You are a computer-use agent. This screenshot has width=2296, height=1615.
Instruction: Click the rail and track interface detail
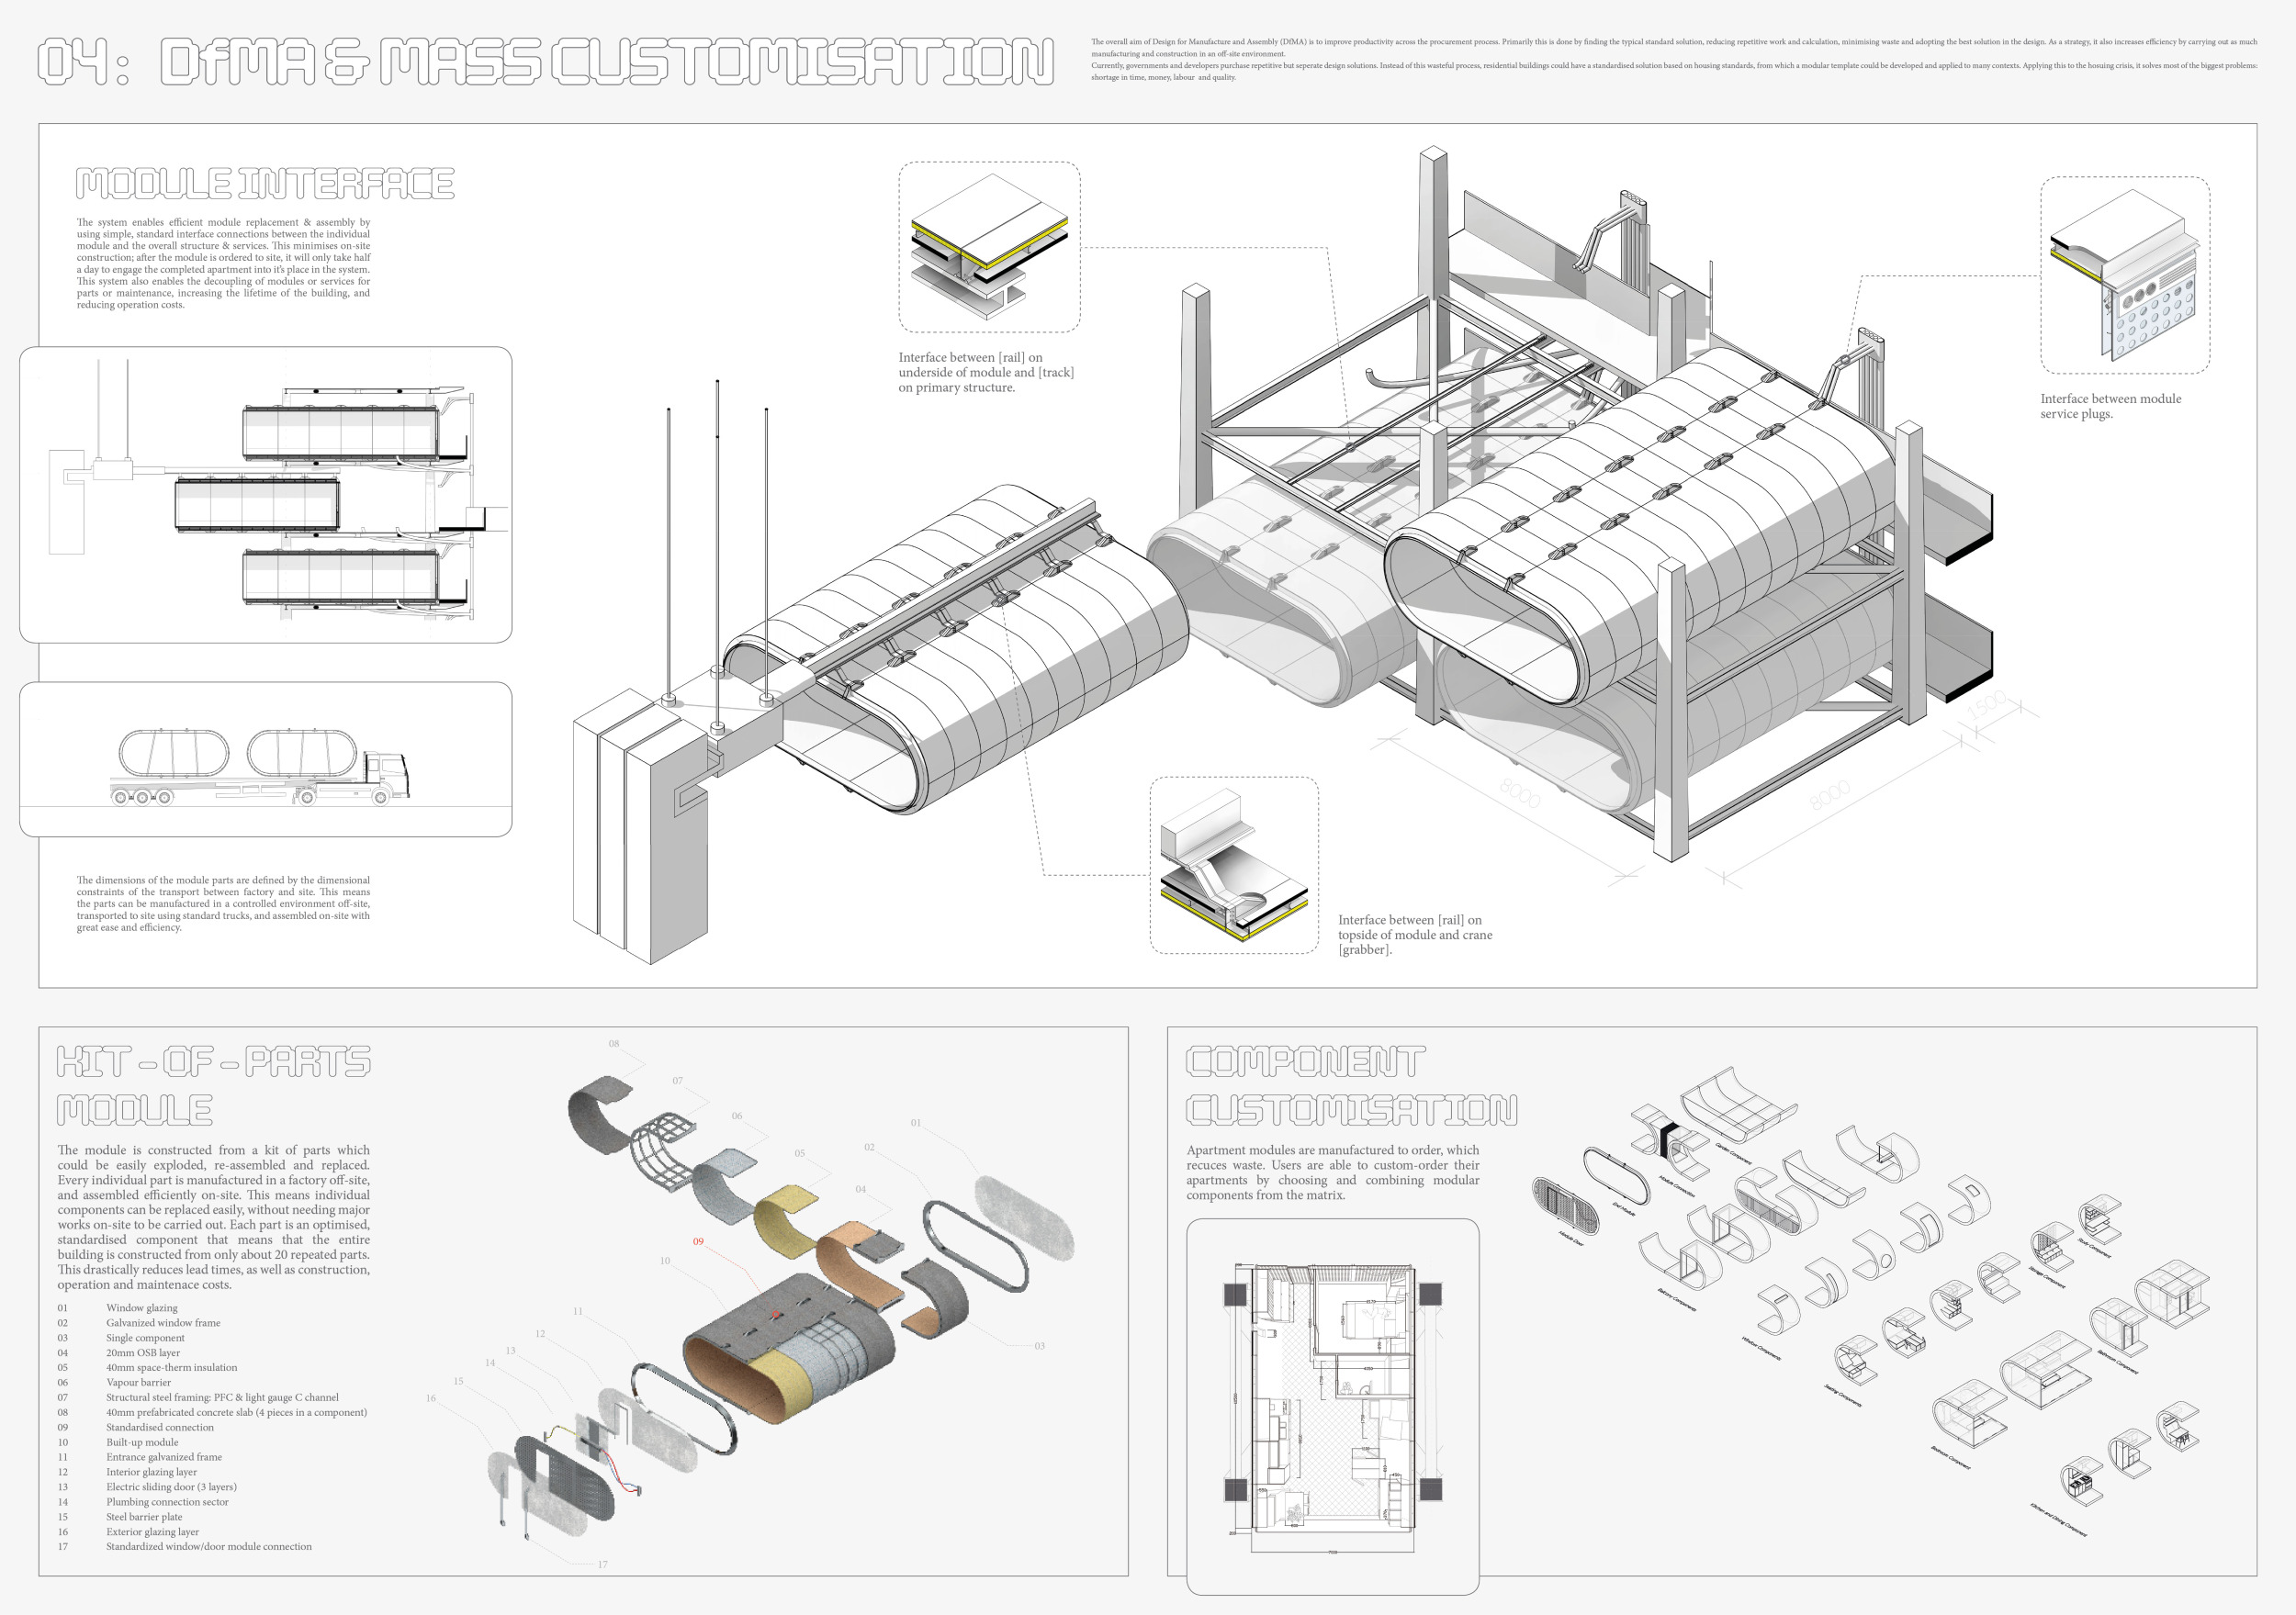coord(988,247)
